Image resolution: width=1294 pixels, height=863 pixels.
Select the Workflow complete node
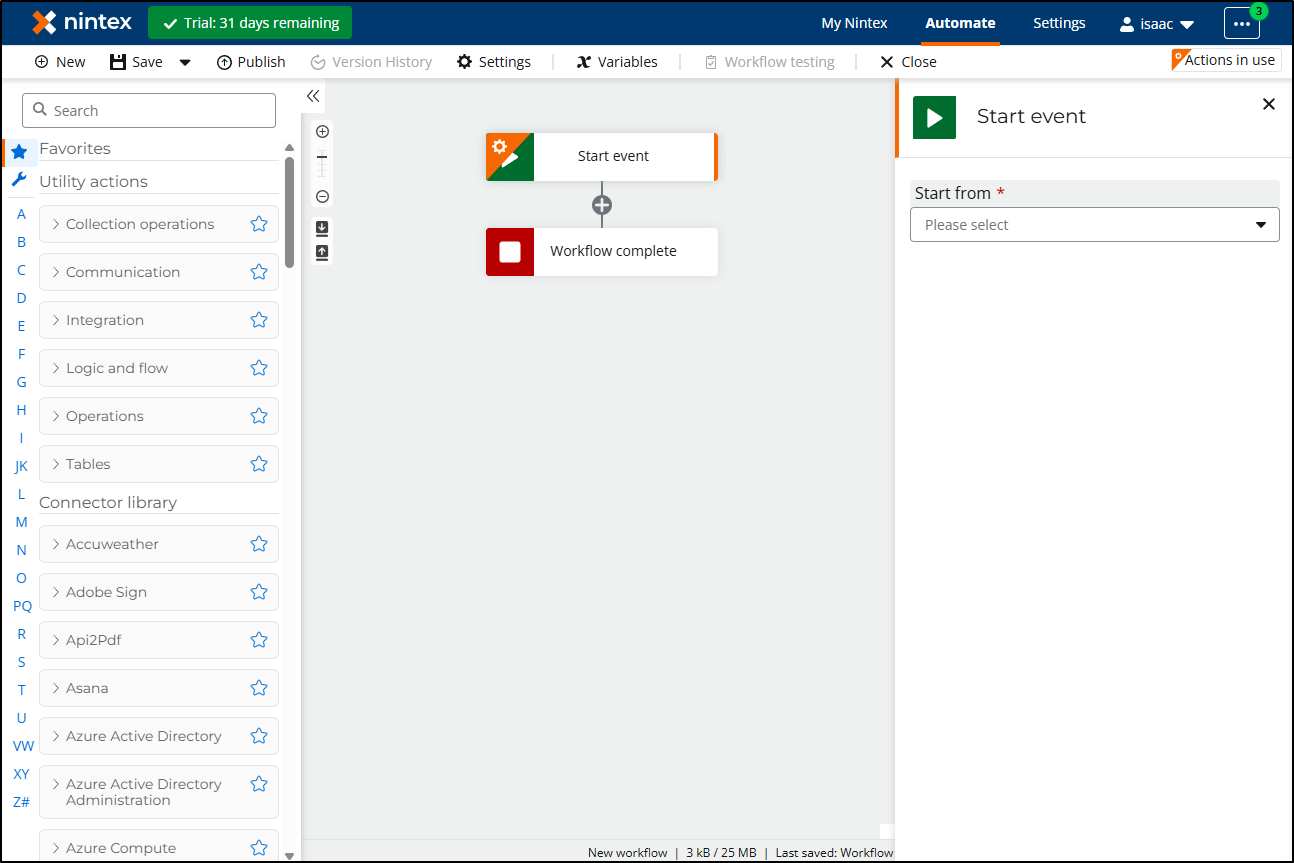click(x=602, y=252)
